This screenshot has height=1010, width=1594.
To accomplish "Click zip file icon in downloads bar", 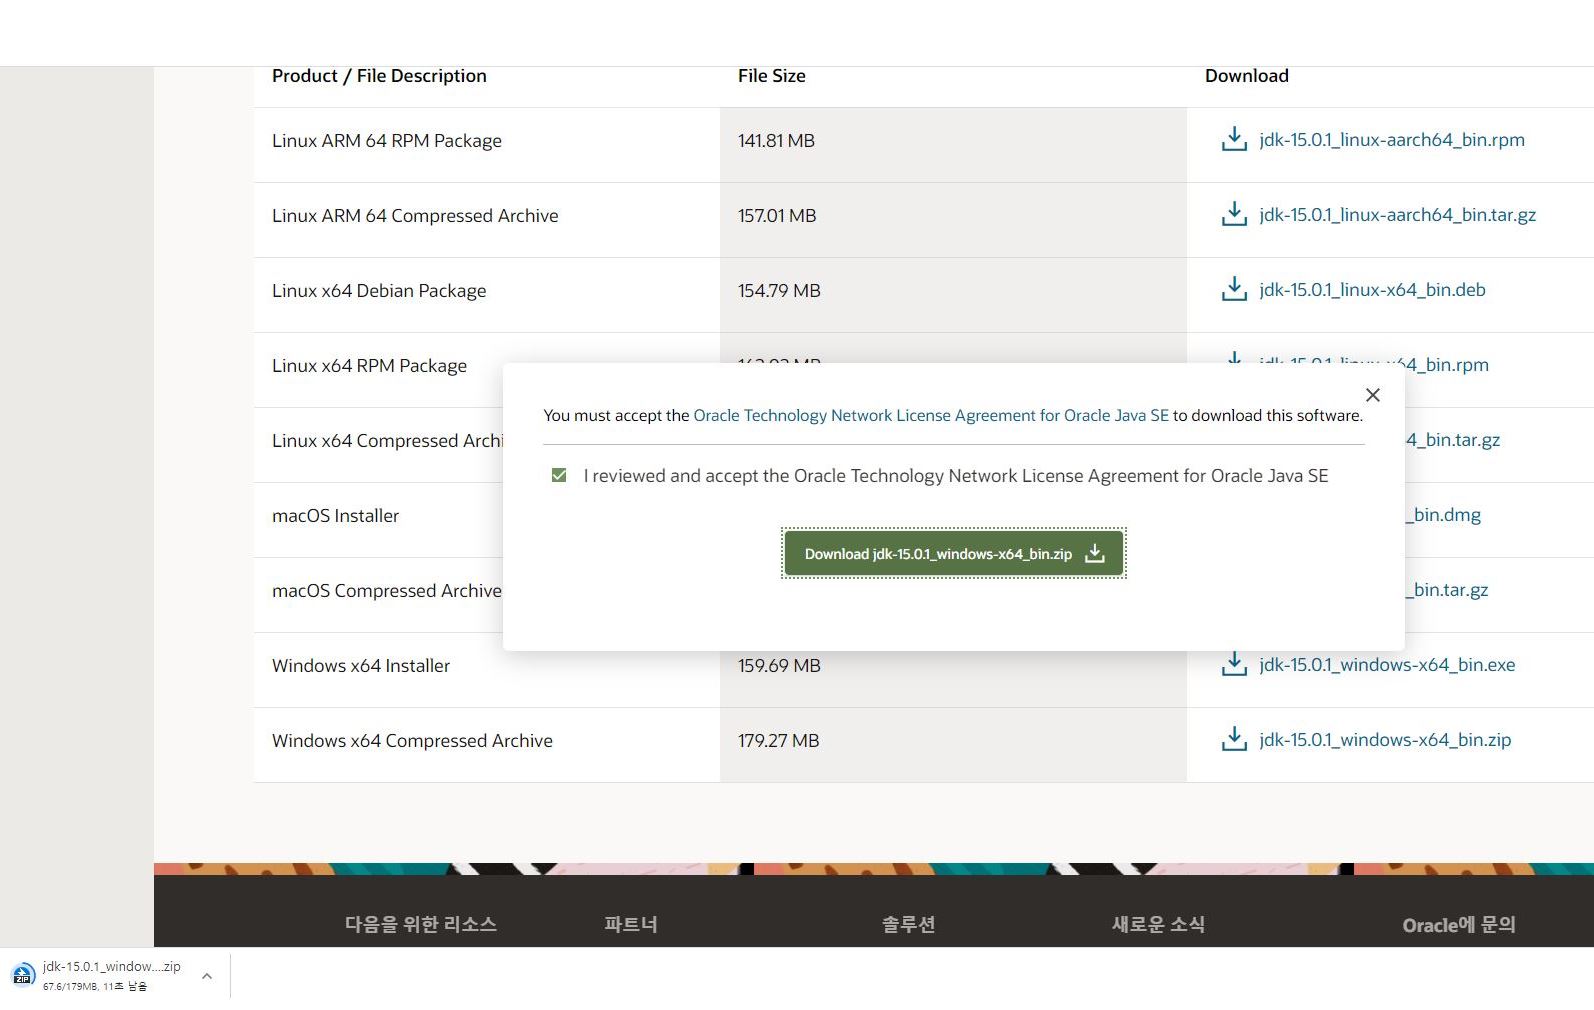I will click(x=23, y=975).
